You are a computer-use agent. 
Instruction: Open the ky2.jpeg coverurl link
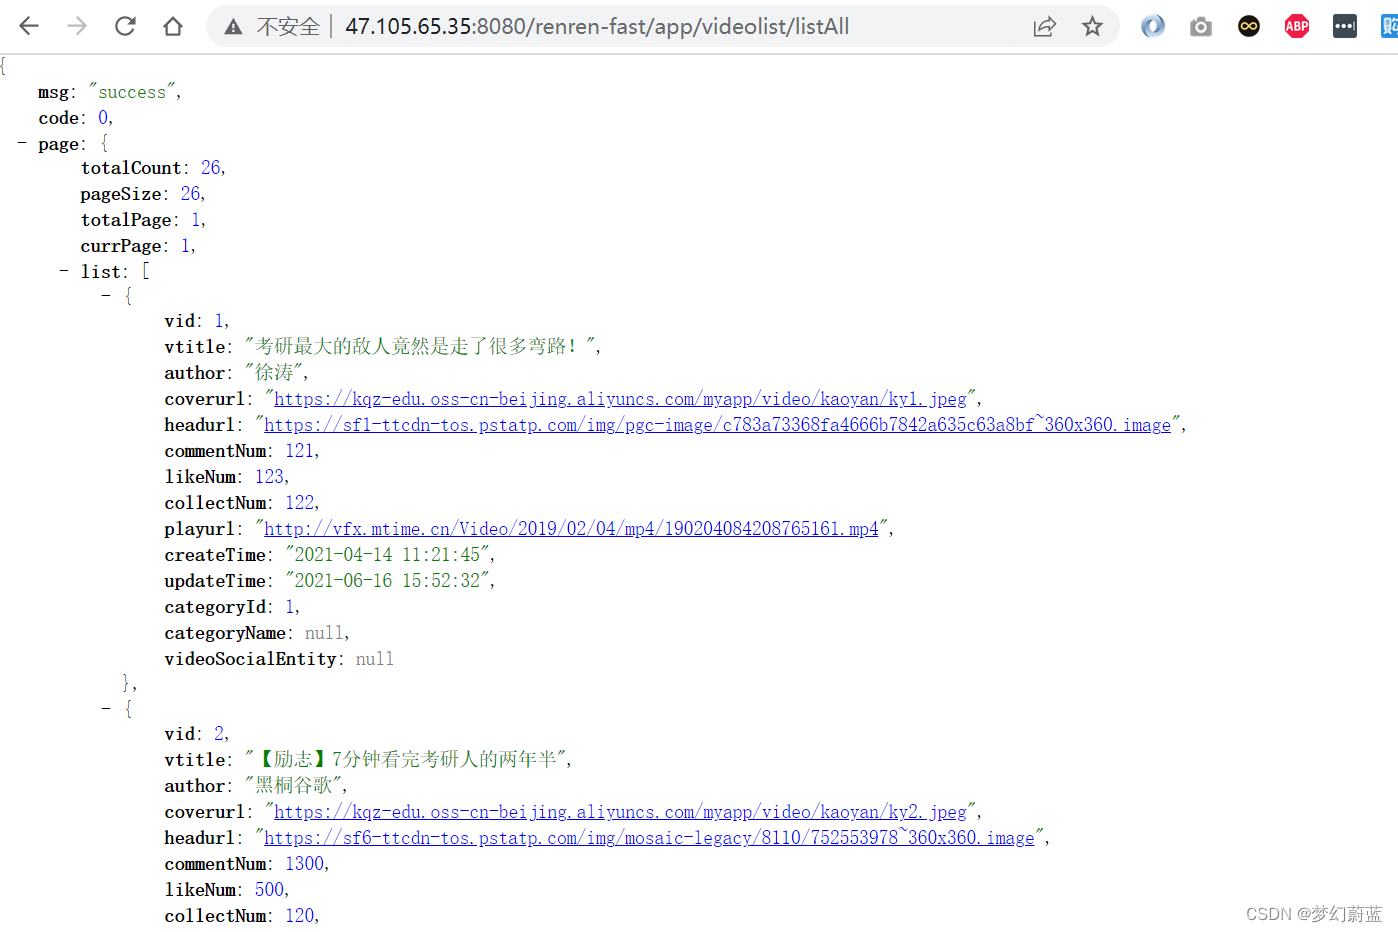click(x=620, y=812)
